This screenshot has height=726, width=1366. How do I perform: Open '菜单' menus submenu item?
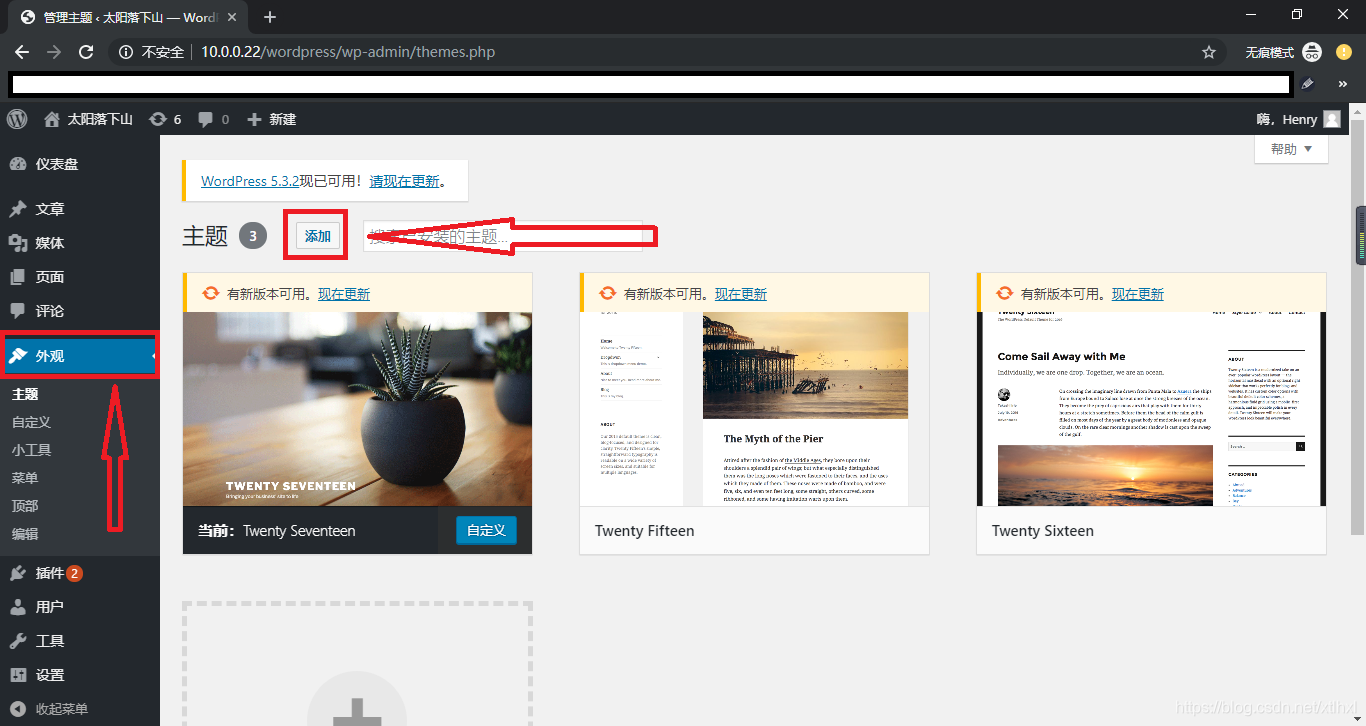(25, 478)
